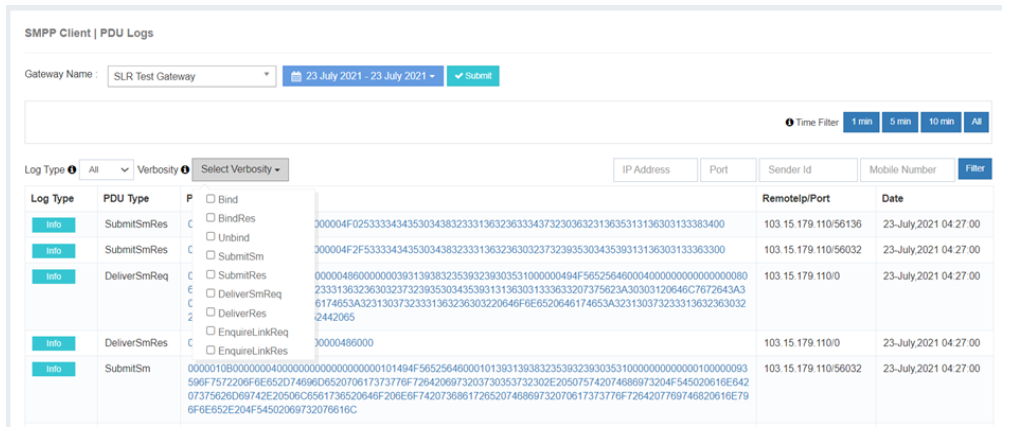1022x437 pixels.
Task: Focus the Sender Id field
Action: (808, 170)
